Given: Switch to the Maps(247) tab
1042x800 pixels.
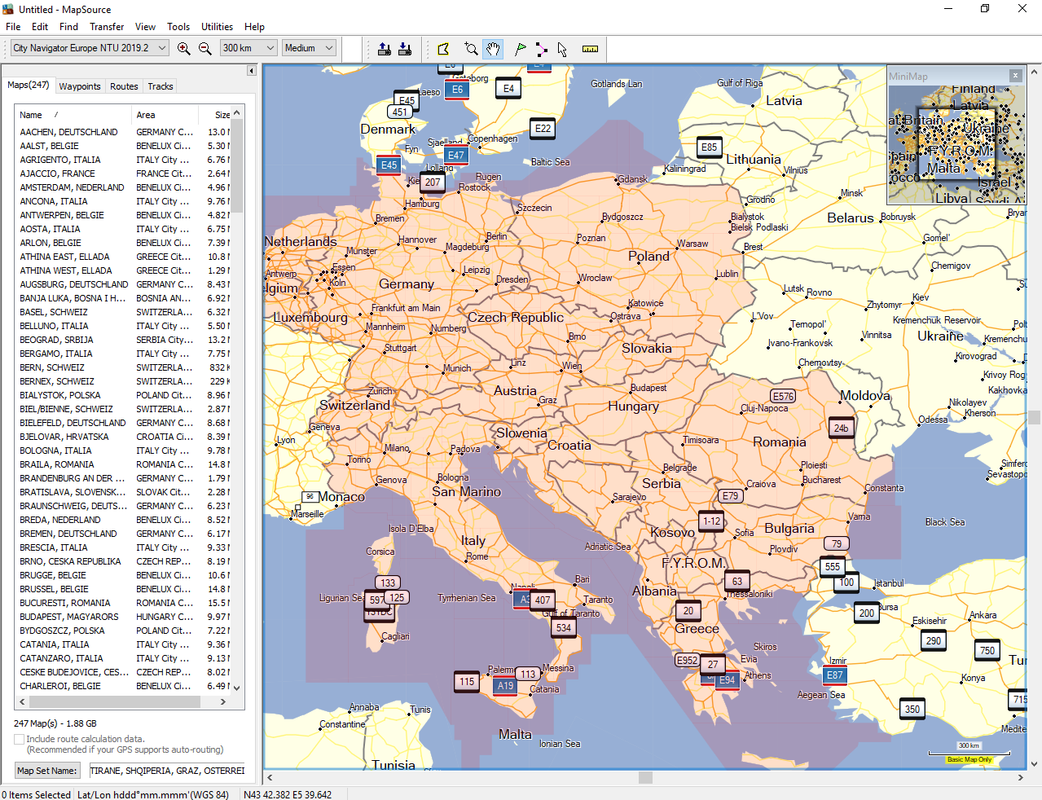Looking at the screenshot, I should click(28, 85).
